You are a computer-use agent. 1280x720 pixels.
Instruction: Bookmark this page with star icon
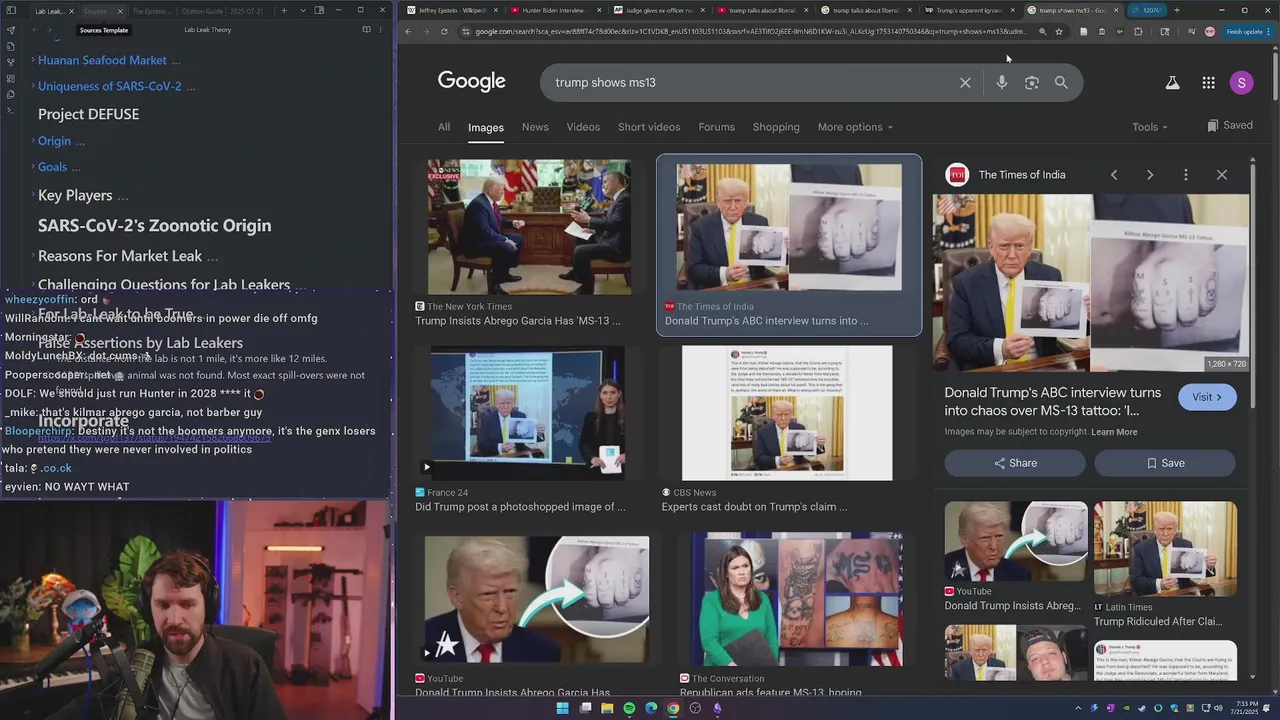[x=1059, y=31]
